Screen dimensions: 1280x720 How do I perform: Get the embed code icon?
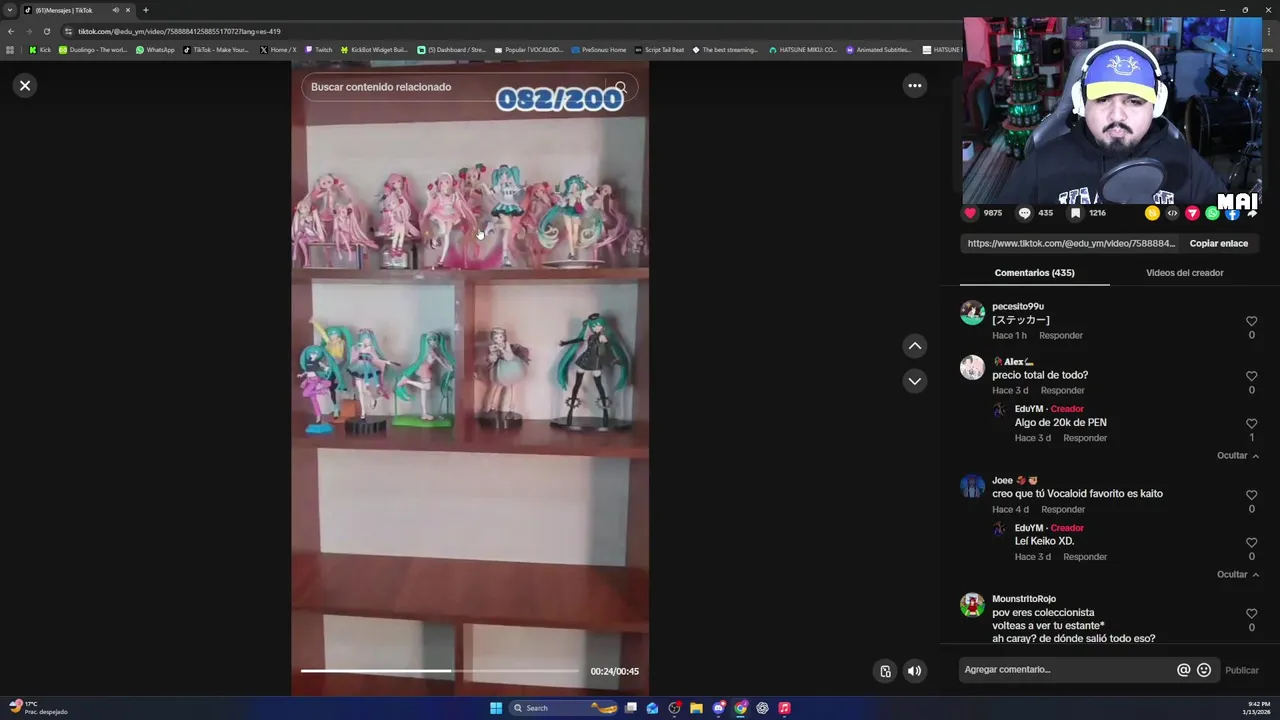(1172, 213)
